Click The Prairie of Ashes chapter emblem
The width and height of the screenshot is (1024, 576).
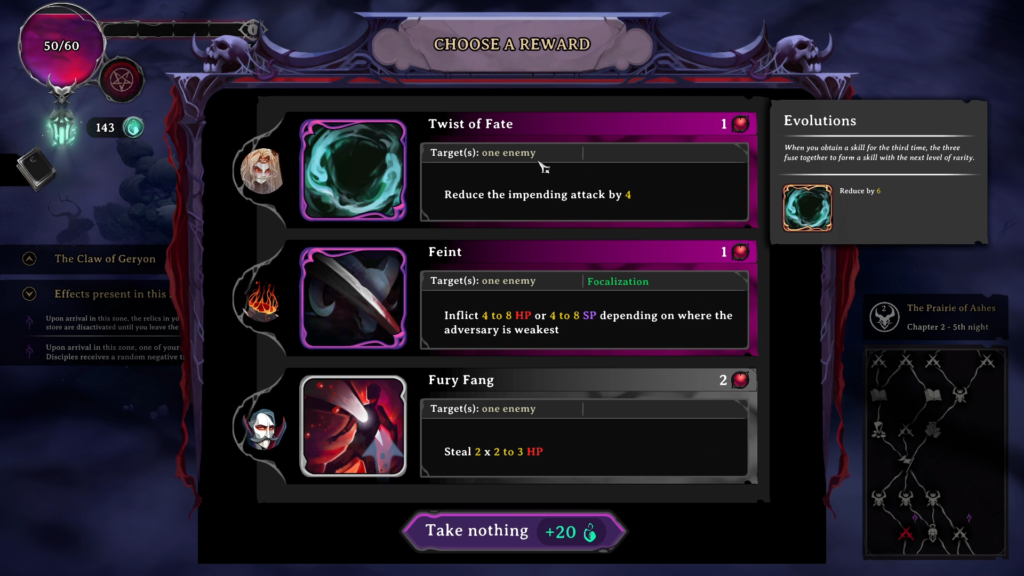coord(884,317)
